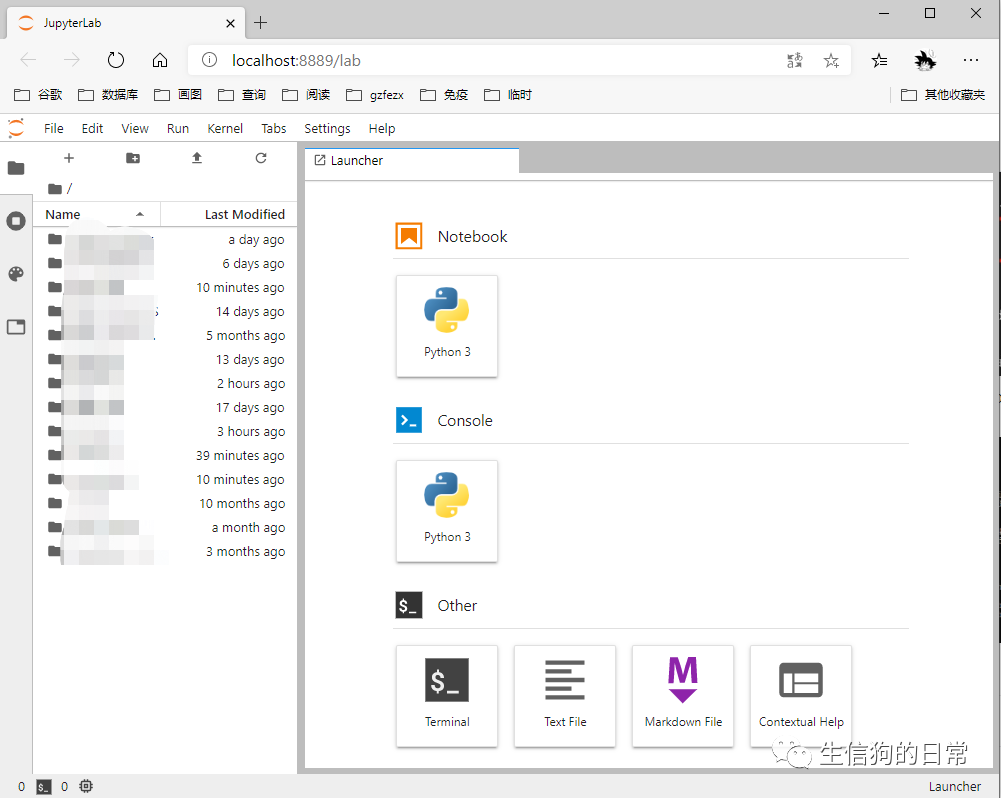
Task: Open the Open Tabs sidebar icon
Action: click(16, 327)
